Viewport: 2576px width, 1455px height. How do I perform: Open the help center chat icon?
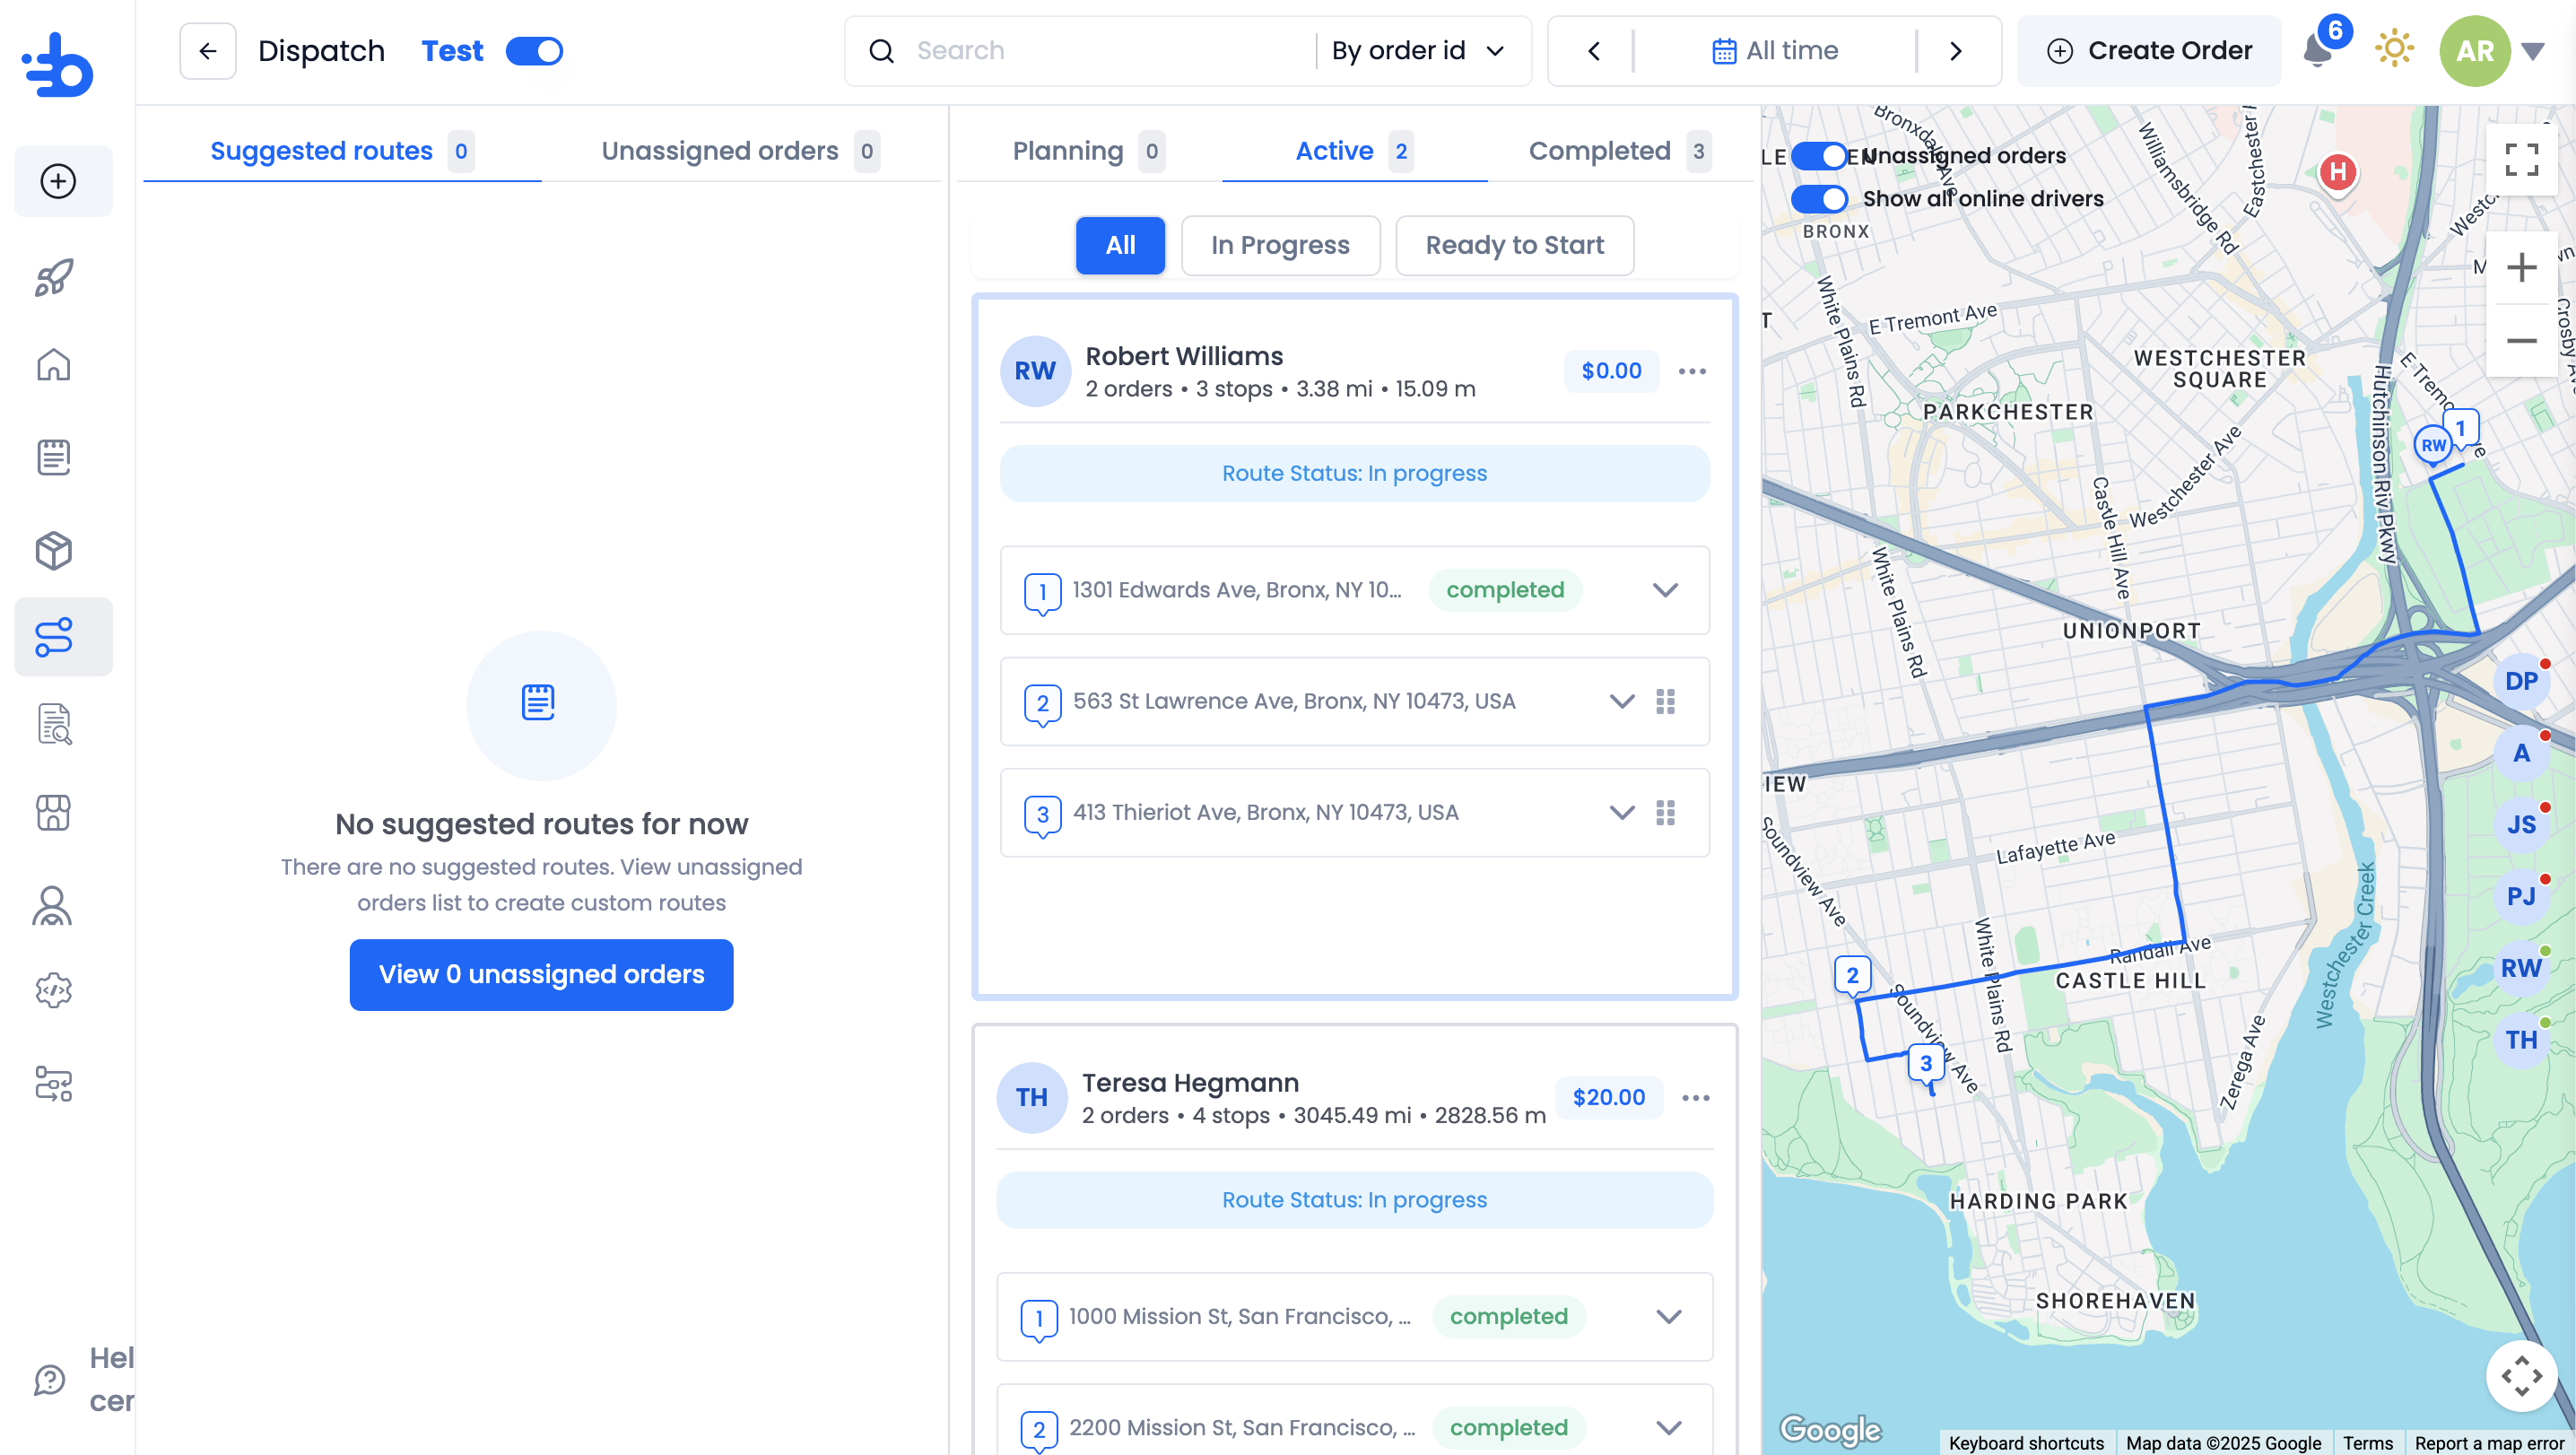pos(50,1380)
